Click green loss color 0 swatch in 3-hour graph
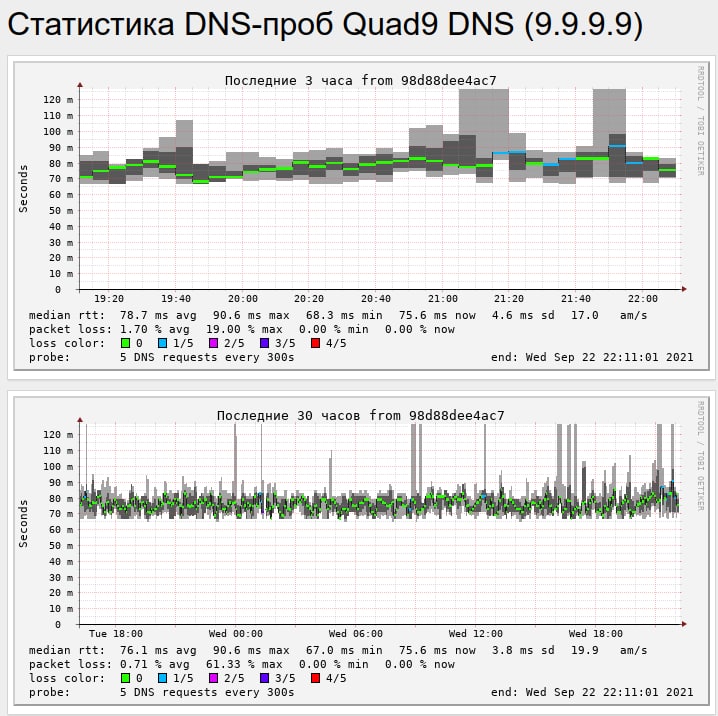The width and height of the screenshot is (718, 716). coord(125,343)
